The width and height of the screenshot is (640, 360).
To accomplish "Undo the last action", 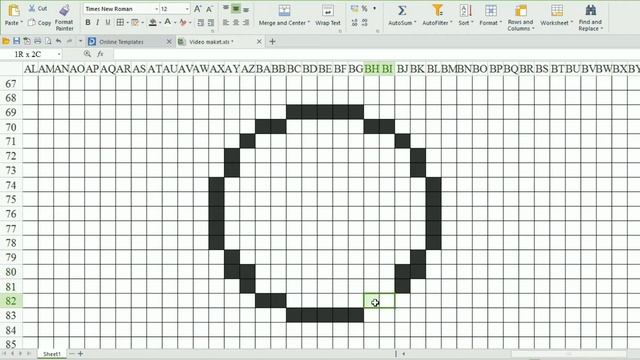I will 59,41.
